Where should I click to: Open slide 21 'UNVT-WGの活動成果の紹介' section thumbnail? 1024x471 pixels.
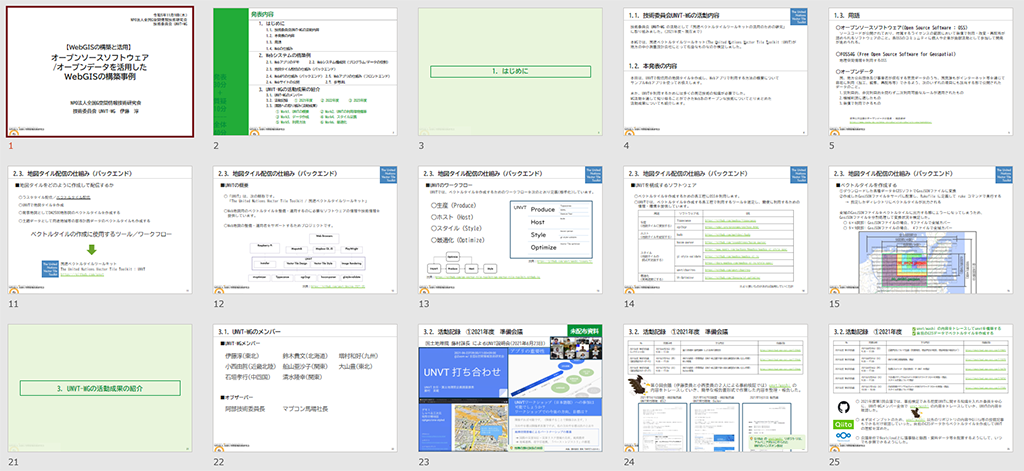(98, 386)
